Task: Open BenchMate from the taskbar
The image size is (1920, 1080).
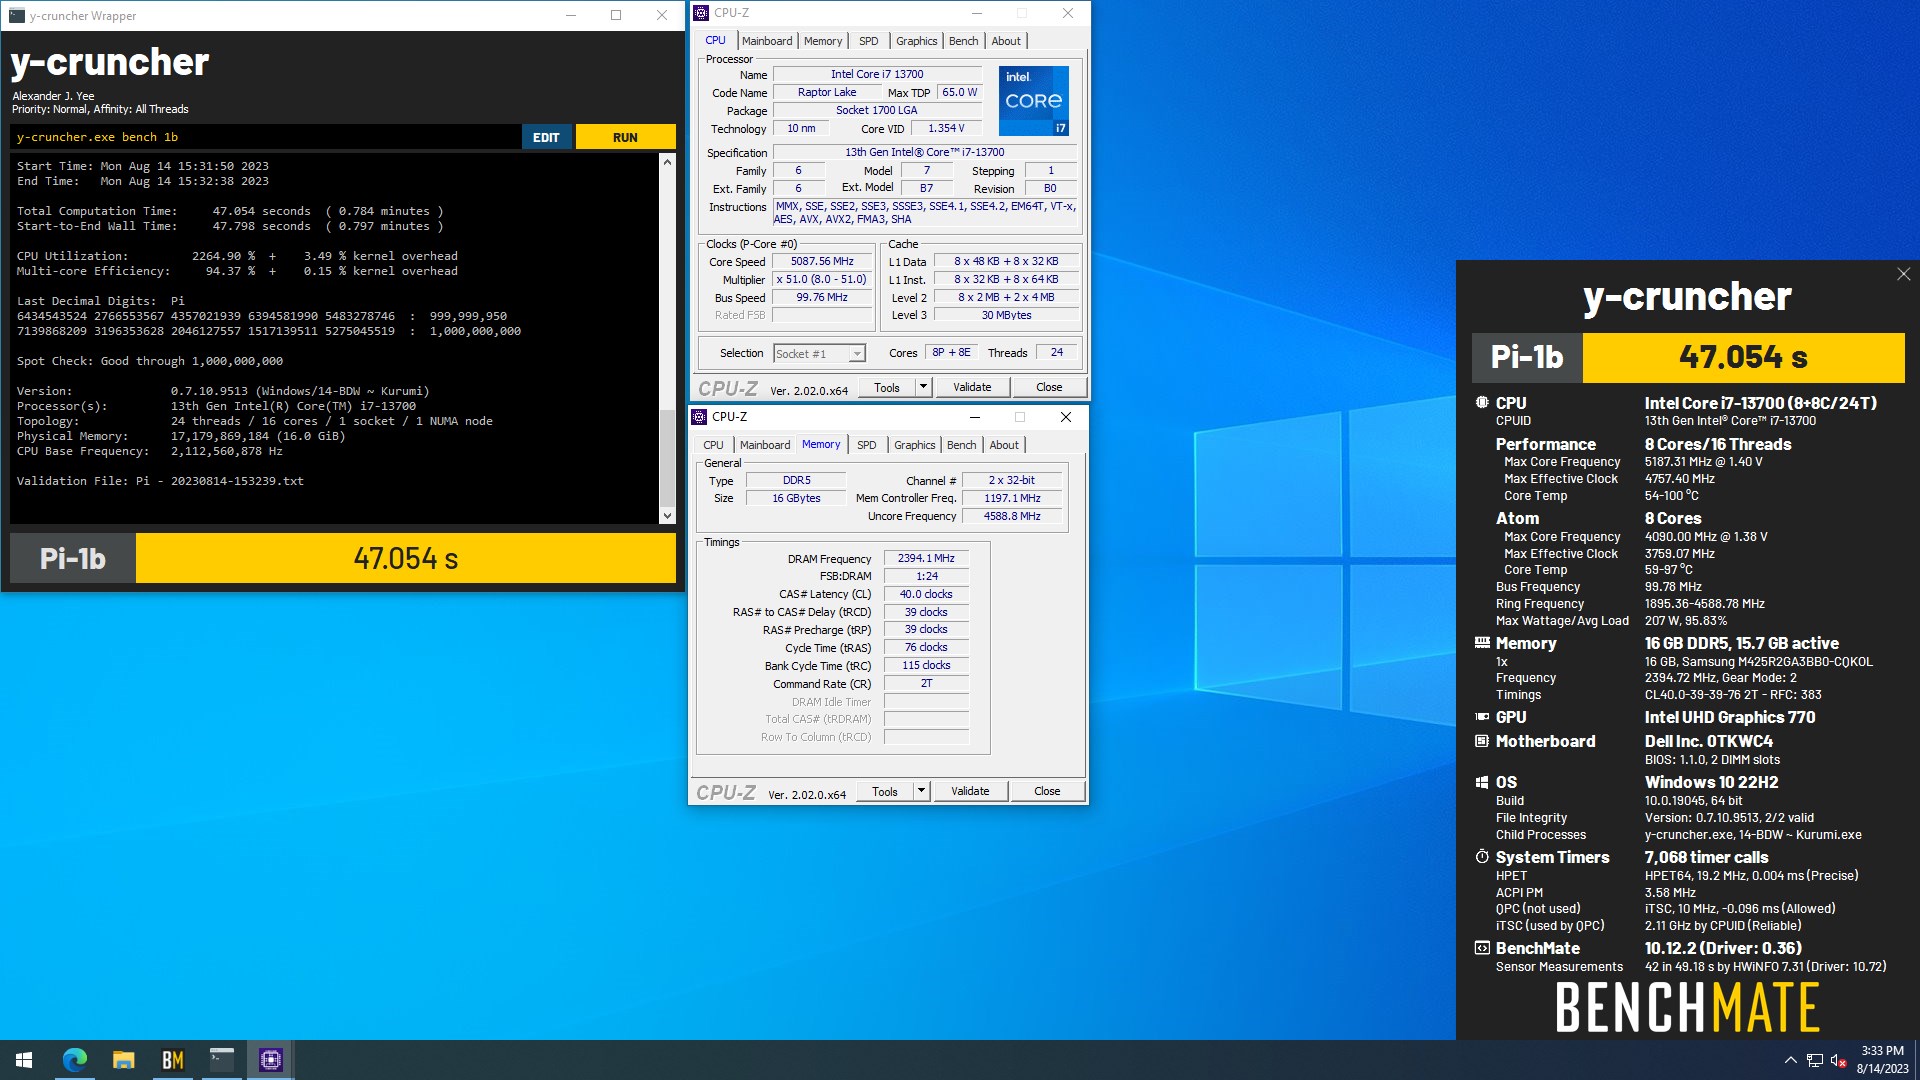Action: pyautogui.click(x=173, y=1060)
